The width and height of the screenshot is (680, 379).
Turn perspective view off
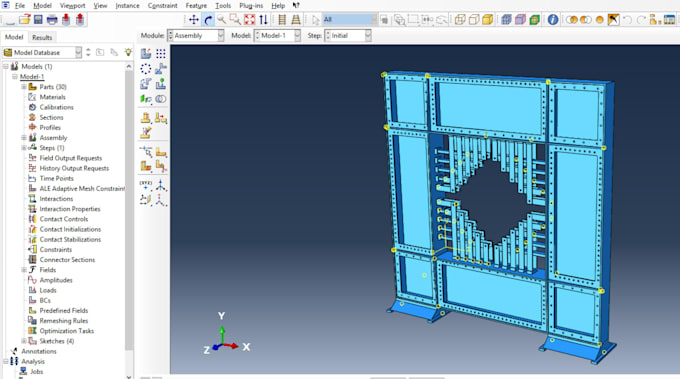[x=282, y=20]
